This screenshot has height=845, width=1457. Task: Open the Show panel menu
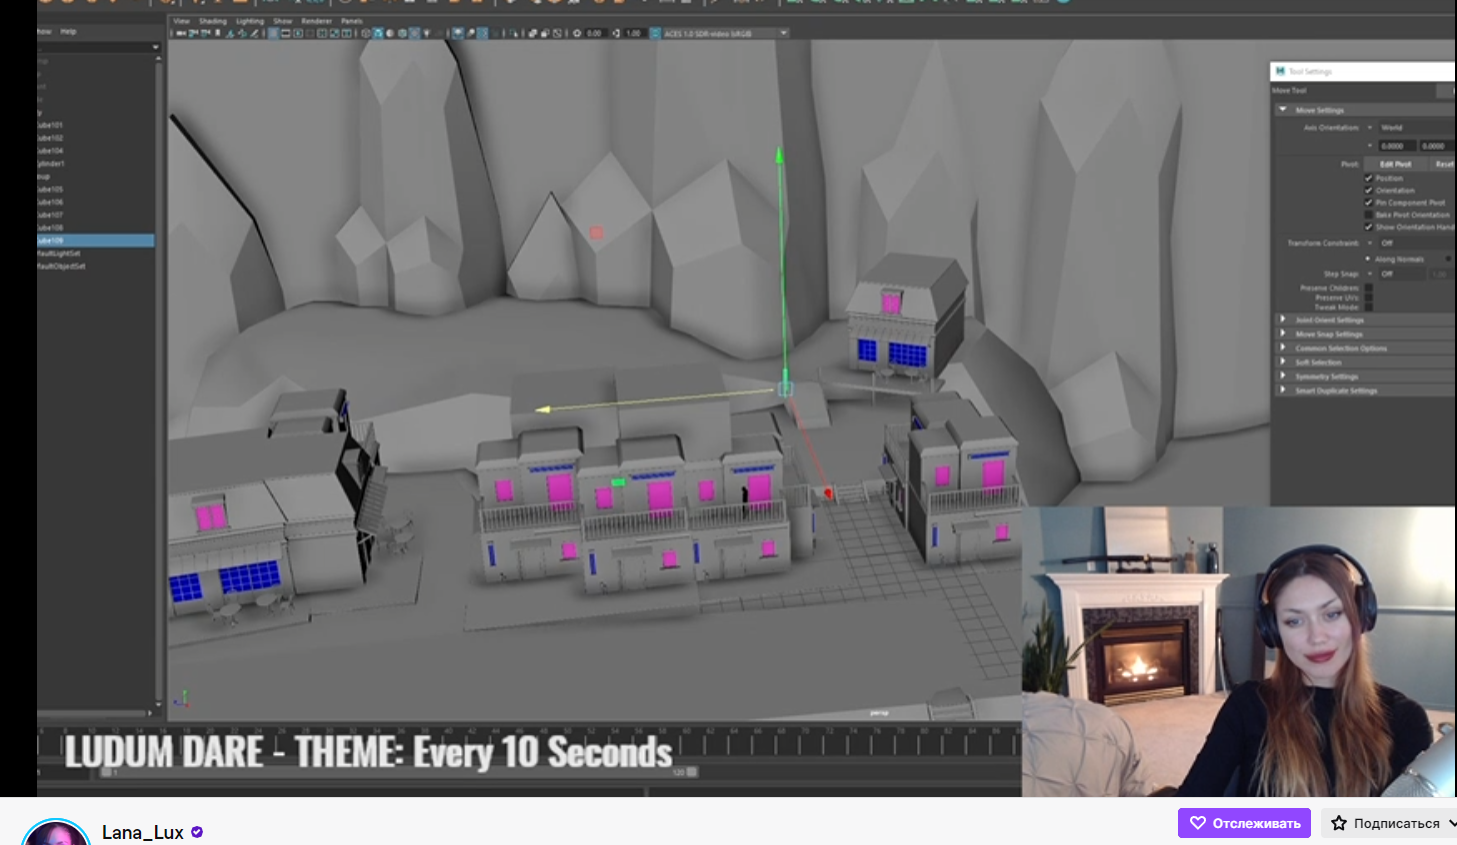pyautogui.click(x=283, y=21)
